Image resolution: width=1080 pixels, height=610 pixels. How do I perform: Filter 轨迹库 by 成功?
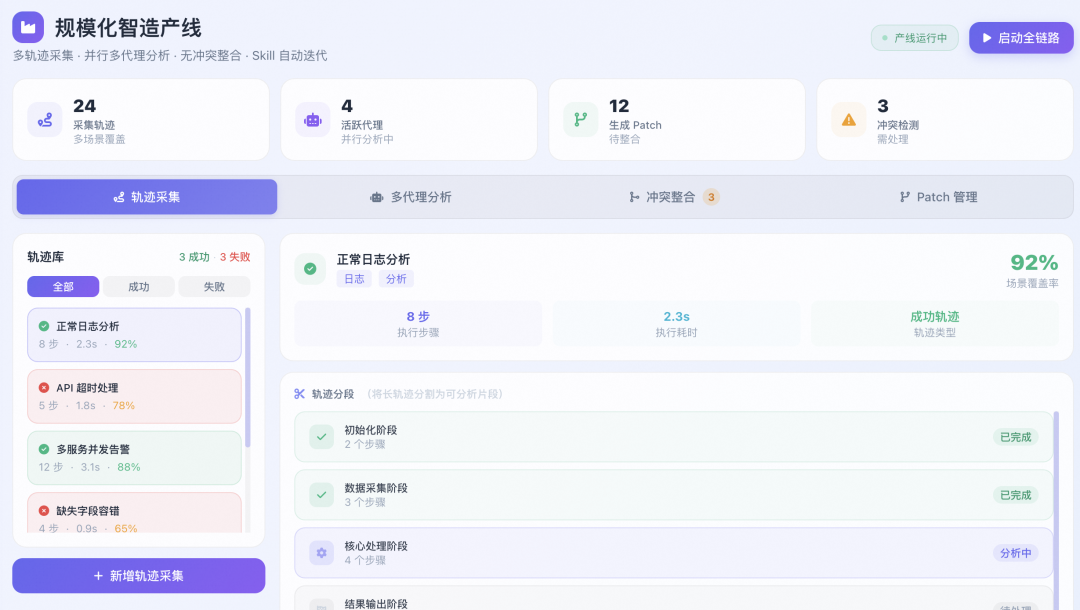(x=138, y=286)
